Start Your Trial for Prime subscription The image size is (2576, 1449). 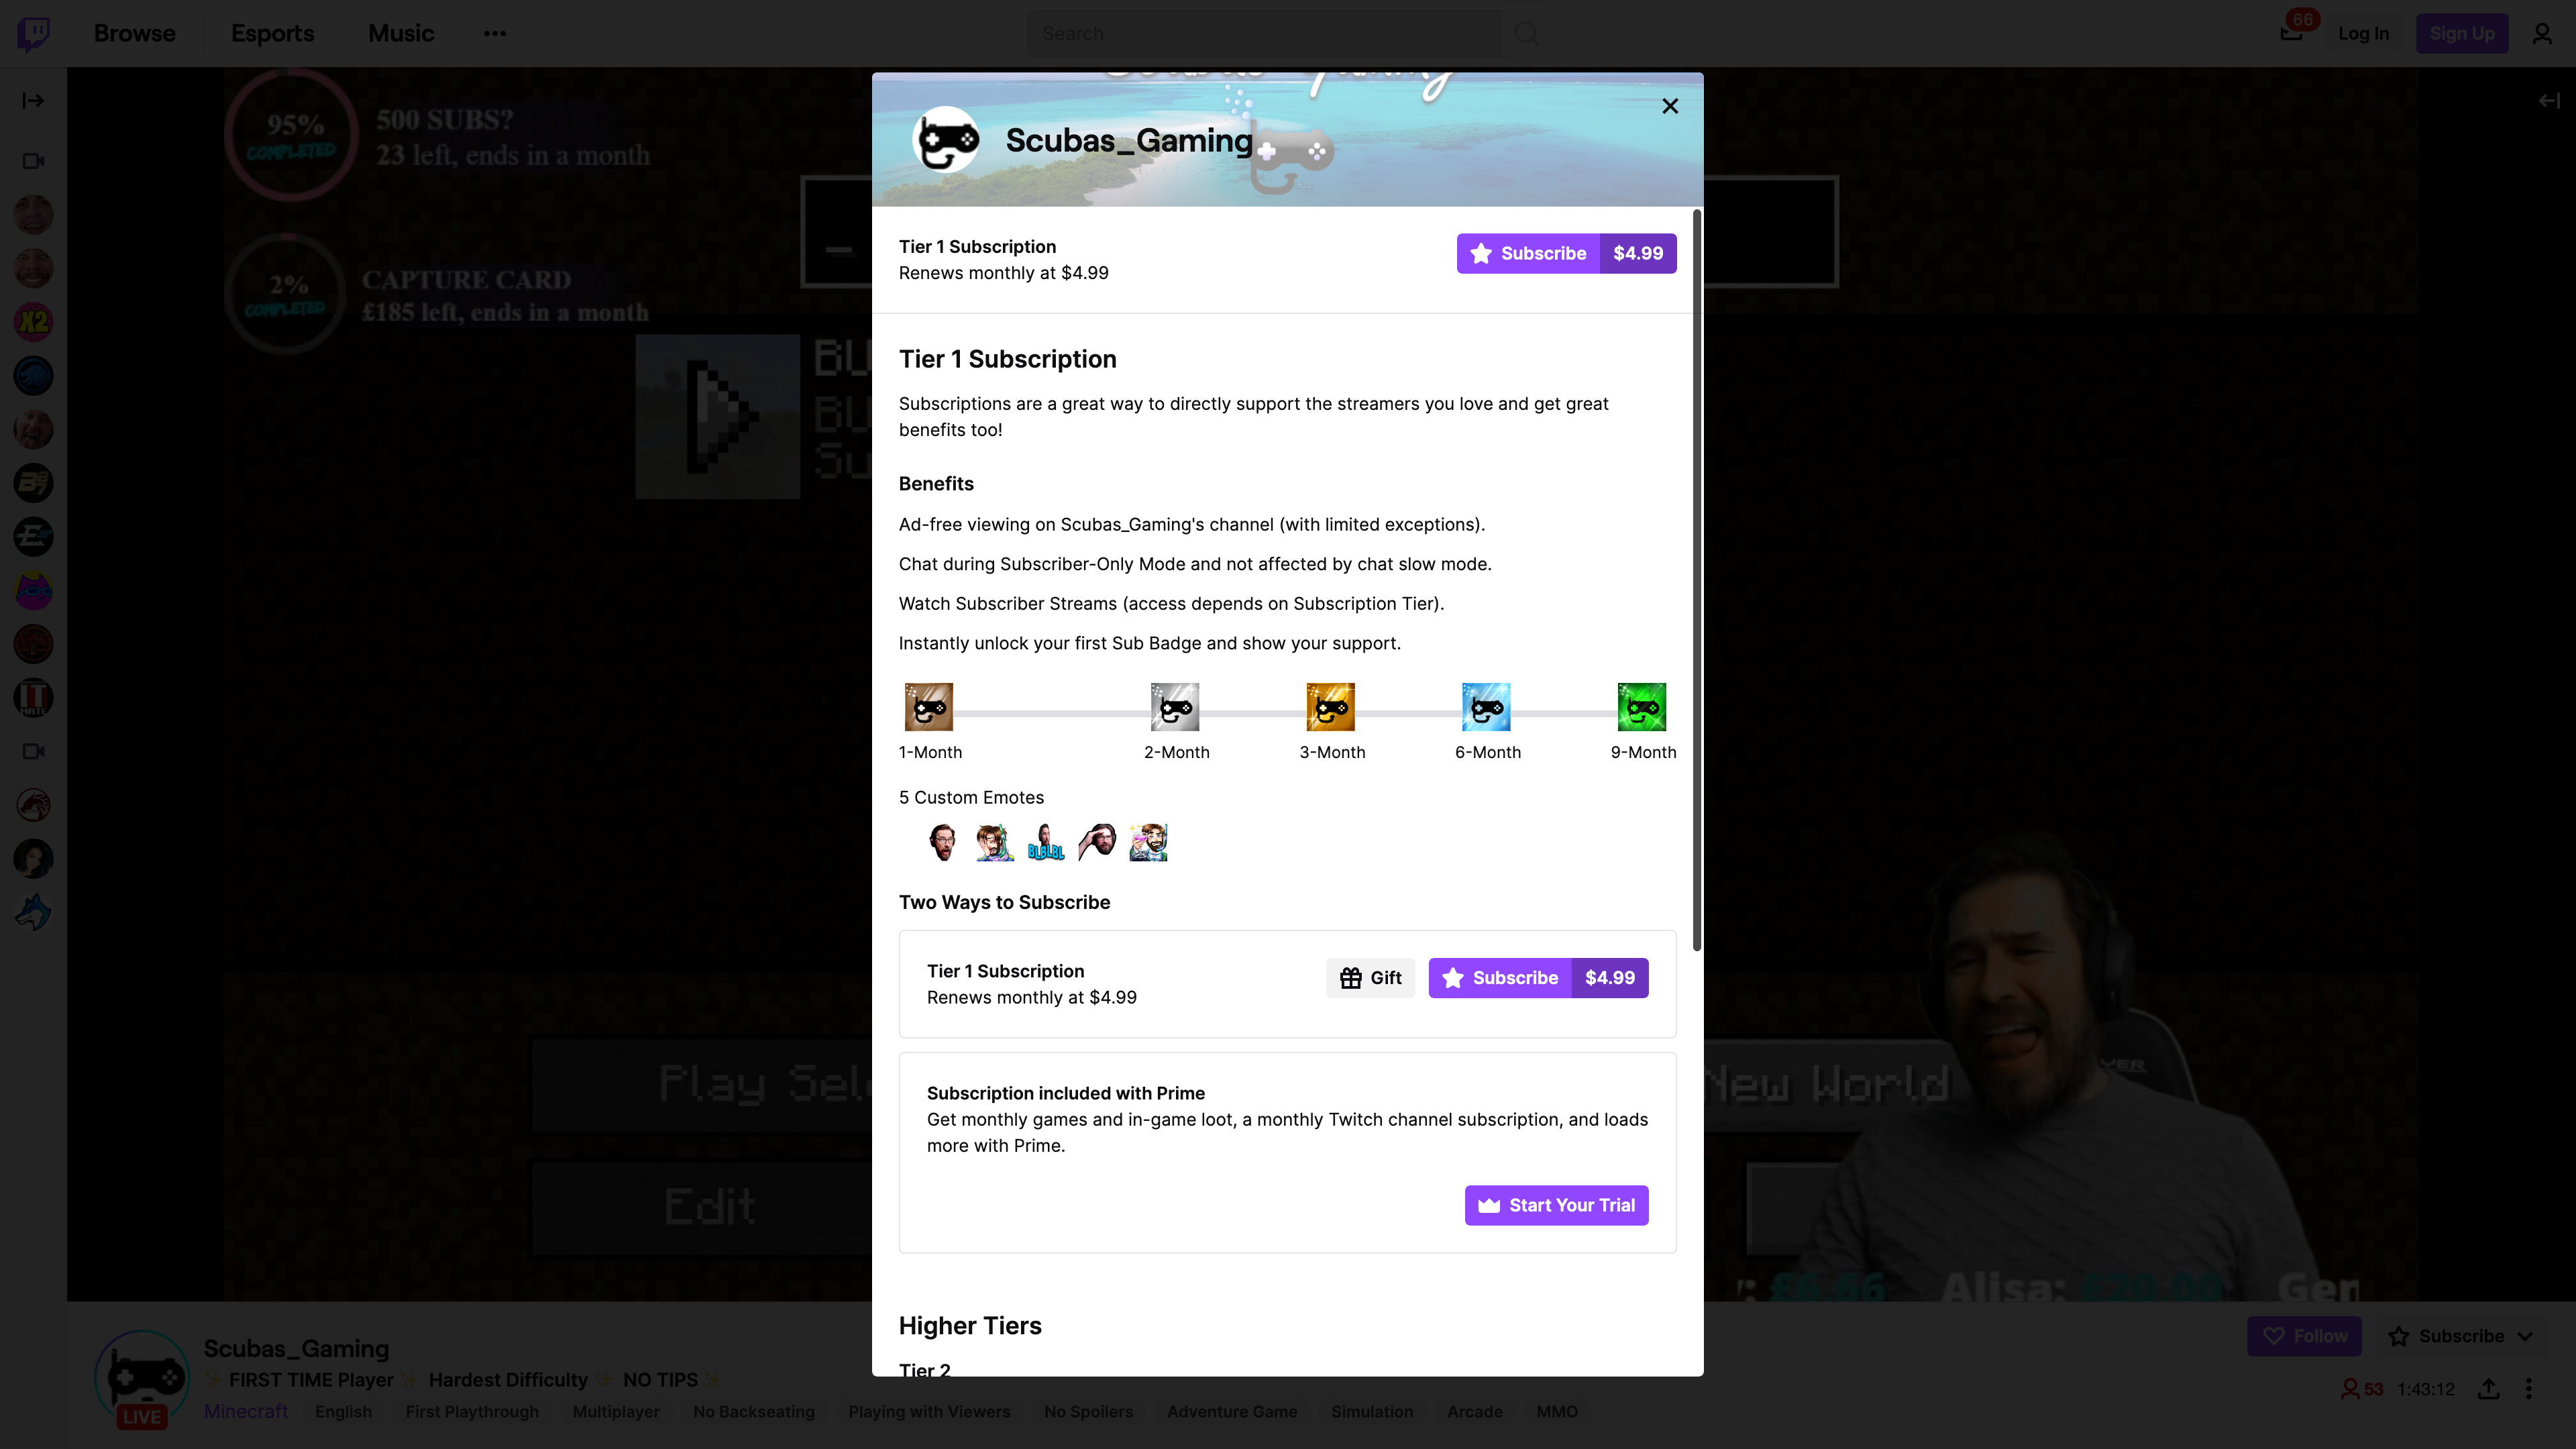coord(1556,1205)
